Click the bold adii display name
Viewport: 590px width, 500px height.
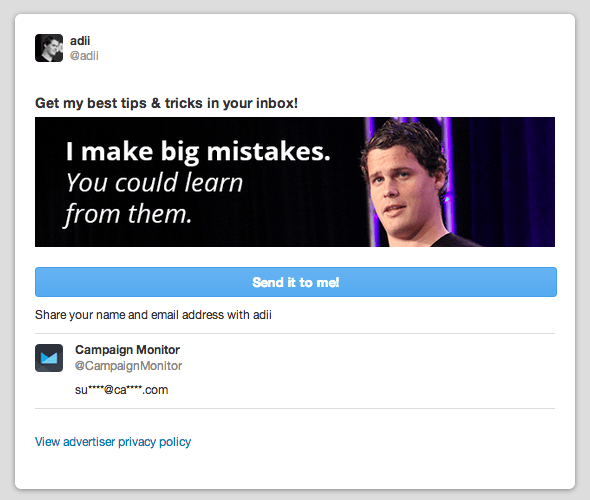click(x=80, y=41)
